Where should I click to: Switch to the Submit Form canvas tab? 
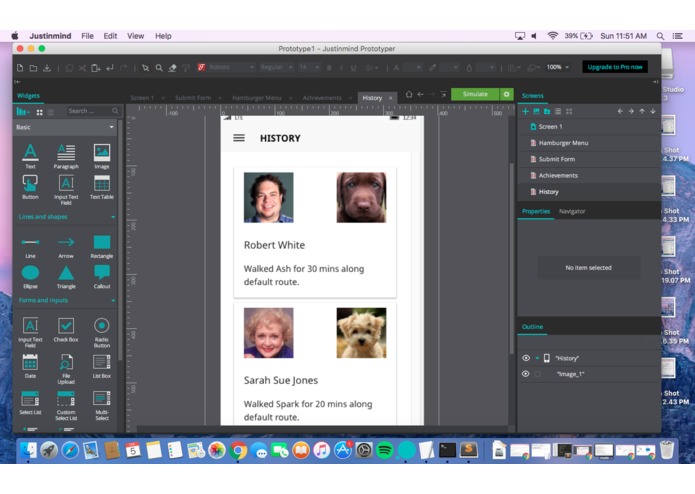(193, 98)
